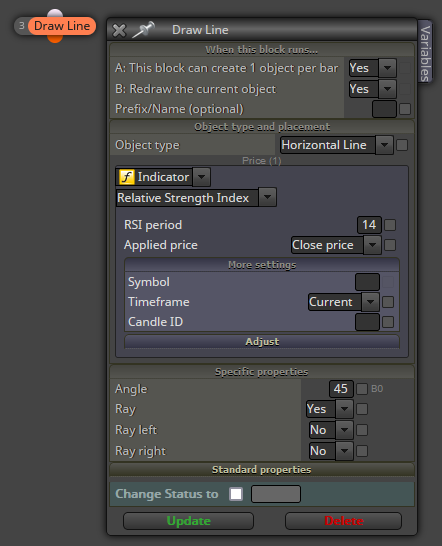This screenshot has width=442, height=546.
Task: Pin the Draw Line panel with pushpin icon
Action: pyautogui.click(x=144, y=30)
